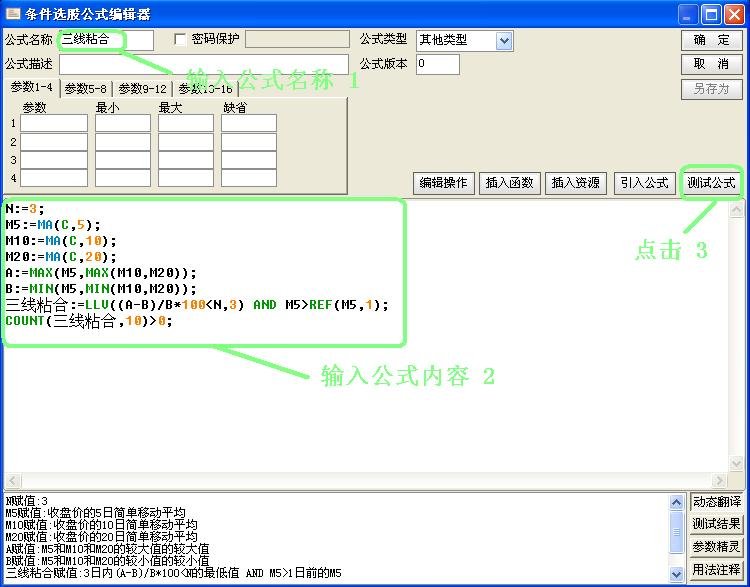Click the code line M10:=MA(C,10);

click(x=61, y=241)
